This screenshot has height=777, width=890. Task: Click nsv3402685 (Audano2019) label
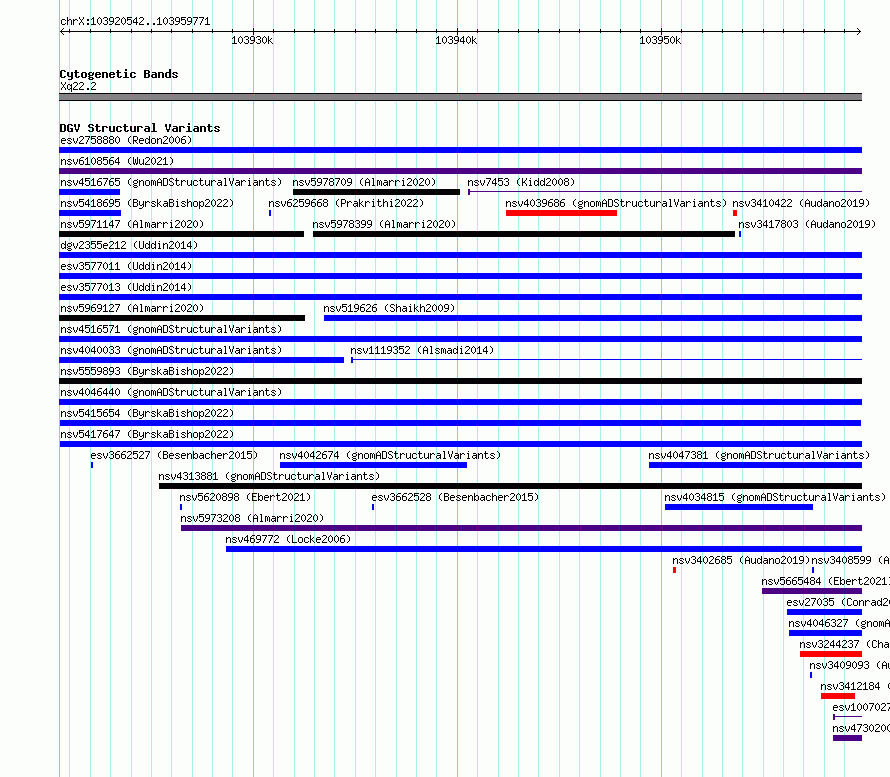(x=741, y=560)
